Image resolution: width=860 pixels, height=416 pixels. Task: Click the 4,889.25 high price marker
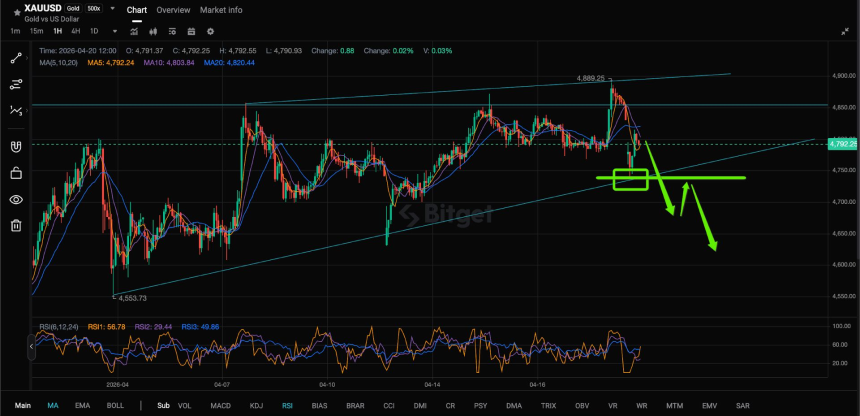[x=590, y=78]
